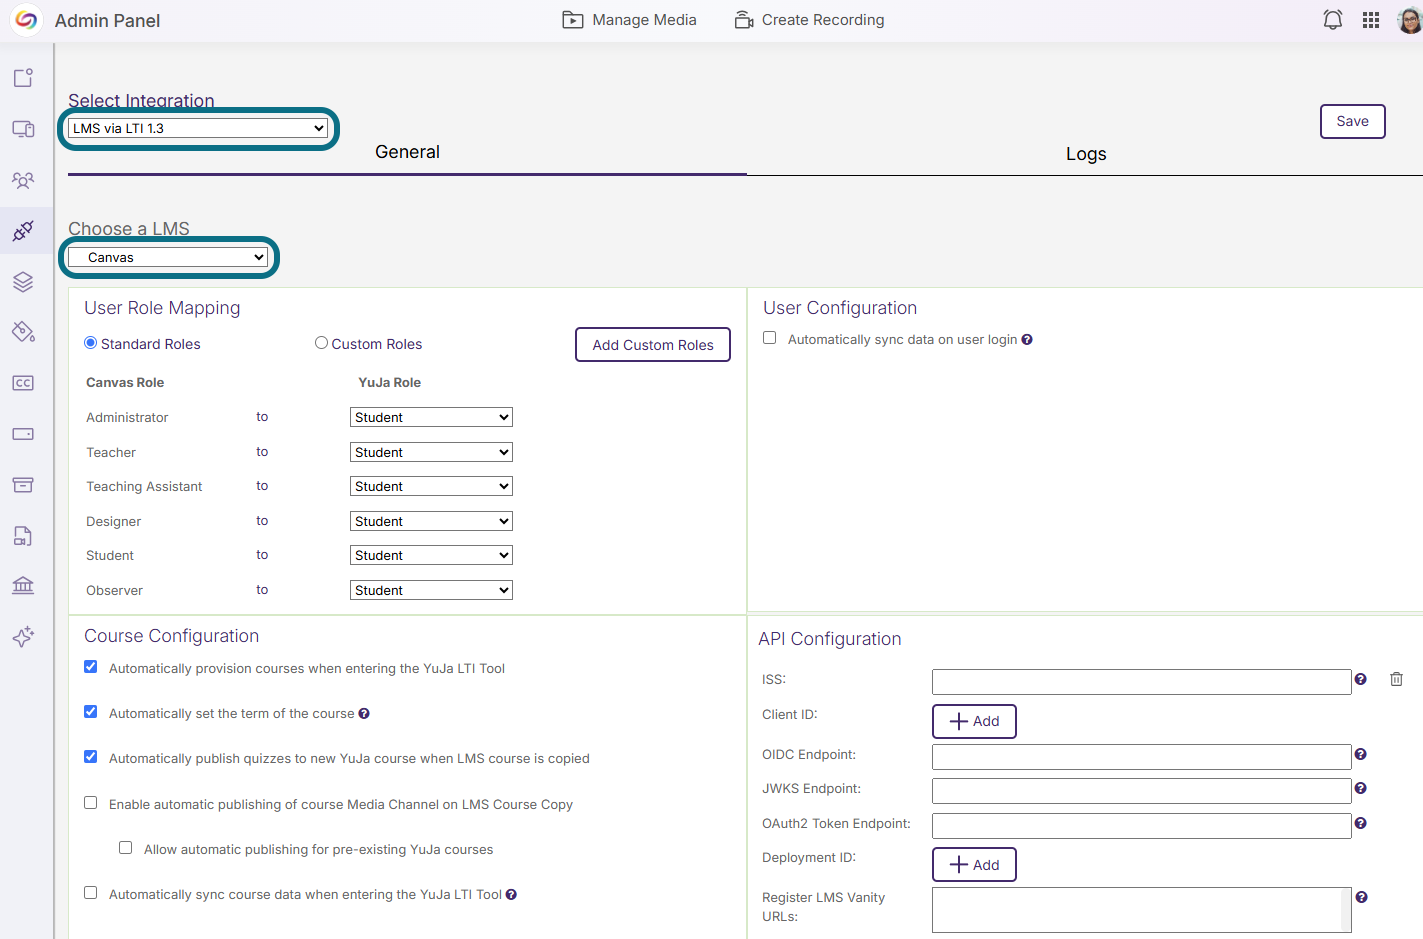1423x939 pixels.
Task: Click the Manage Media video icon
Action: pos(572,20)
